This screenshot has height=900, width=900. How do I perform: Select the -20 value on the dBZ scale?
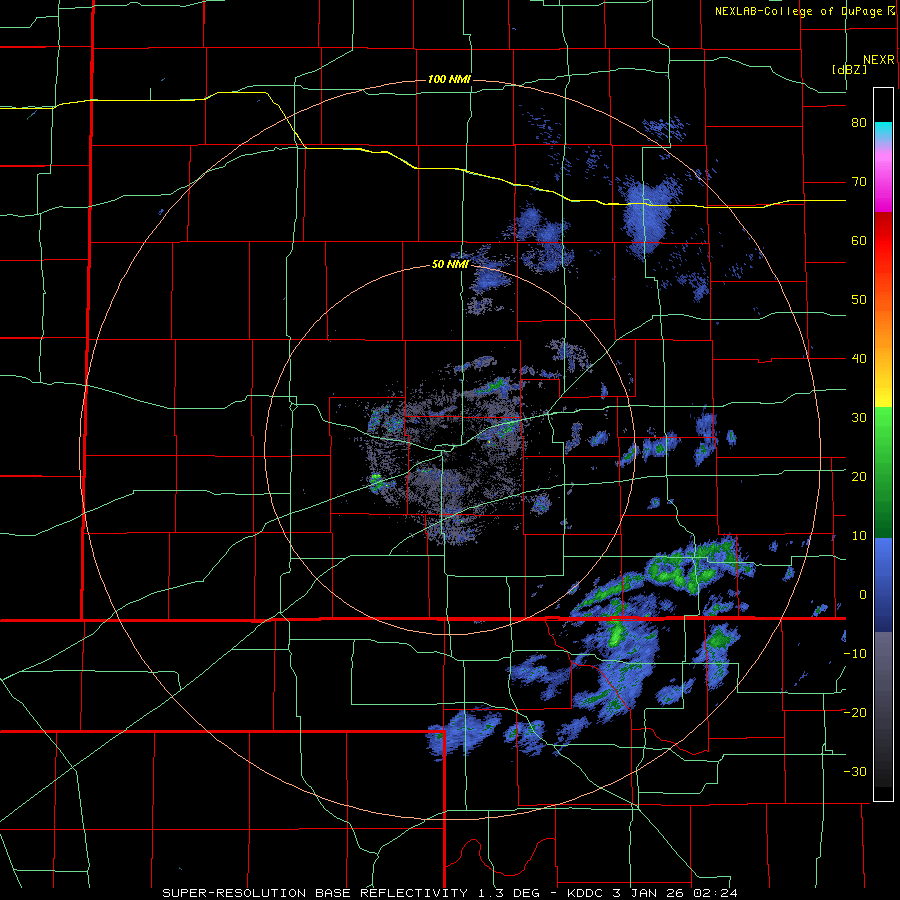(855, 713)
